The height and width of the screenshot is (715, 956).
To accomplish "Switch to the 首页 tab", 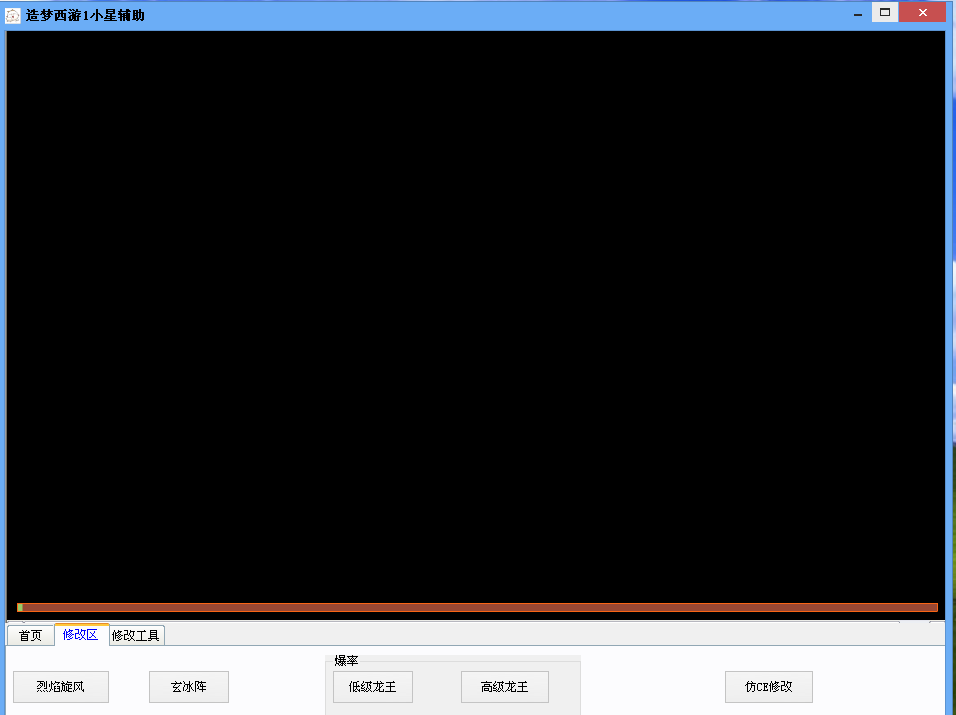I will click(x=30, y=636).
